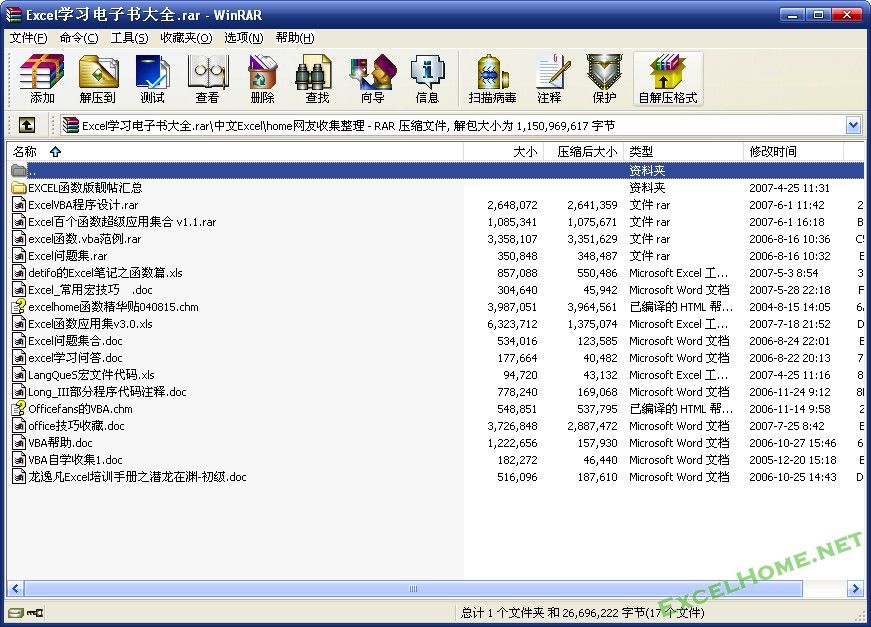Click the 查看 (View) toolbar icon
Viewport: 871px width, 627px height.
(x=207, y=79)
